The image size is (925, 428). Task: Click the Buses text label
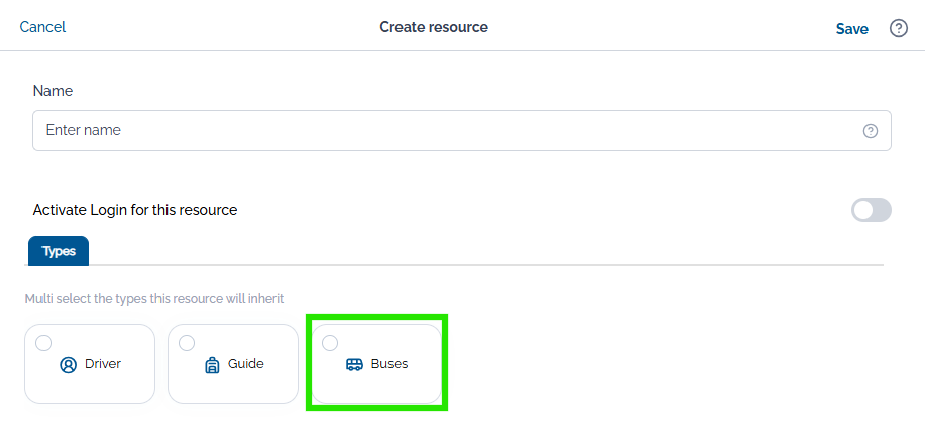(x=389, y=364)
